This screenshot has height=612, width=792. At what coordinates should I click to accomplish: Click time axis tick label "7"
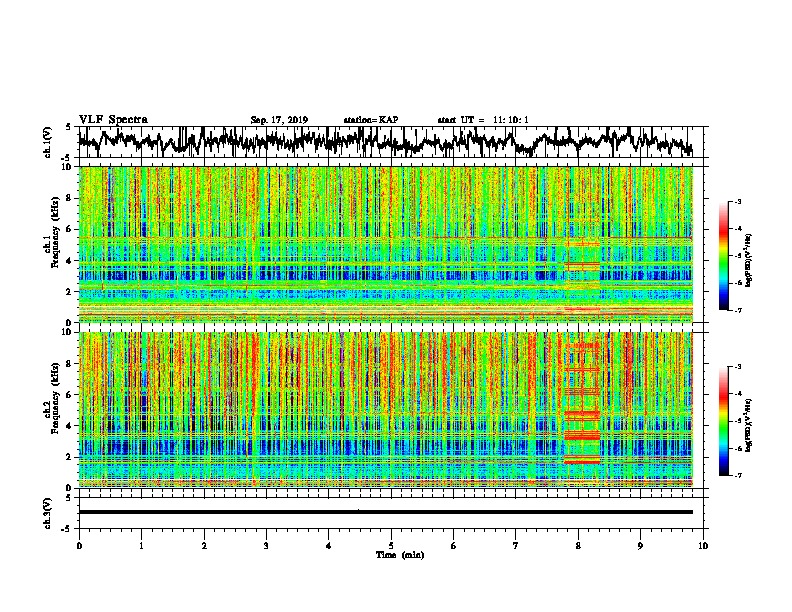516,546
